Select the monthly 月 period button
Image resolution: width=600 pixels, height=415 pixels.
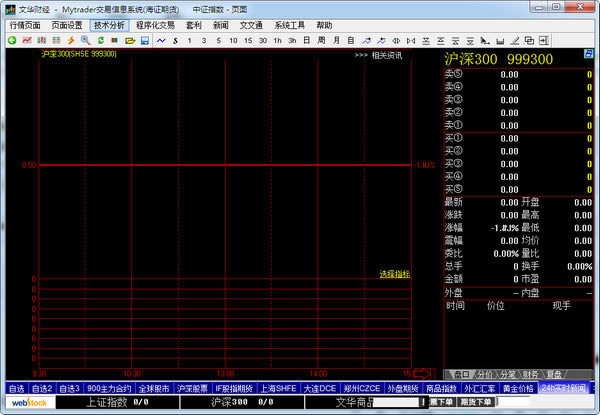coord(336,40)
